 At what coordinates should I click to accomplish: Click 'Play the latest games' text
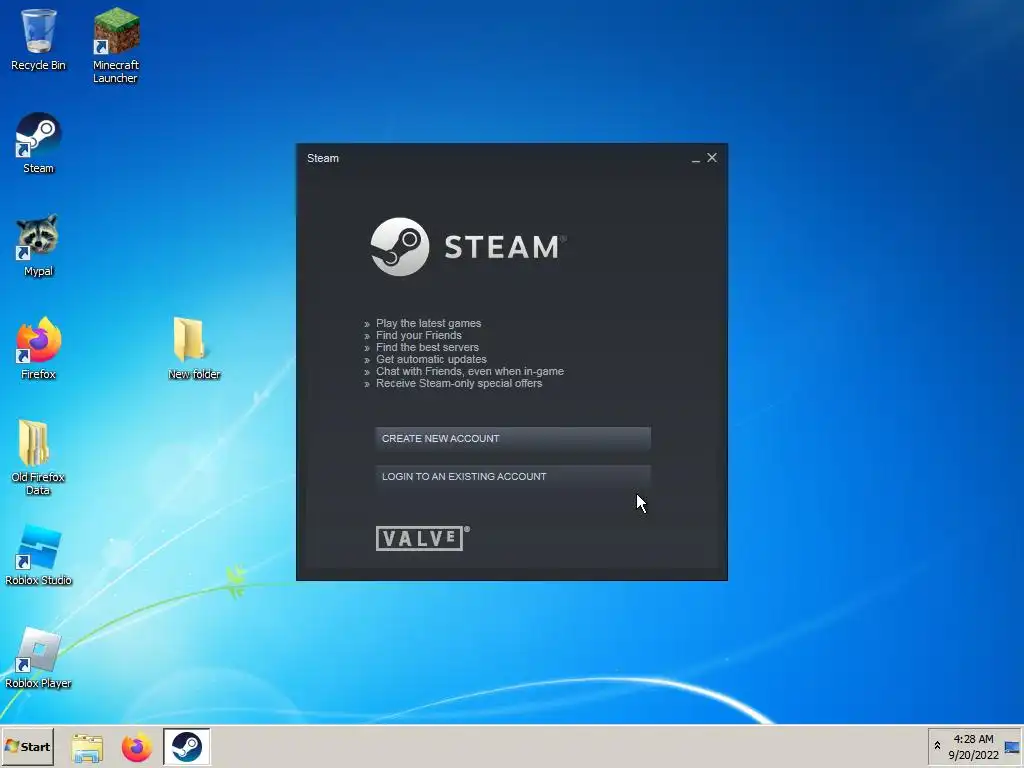click(x=428, y=323)
